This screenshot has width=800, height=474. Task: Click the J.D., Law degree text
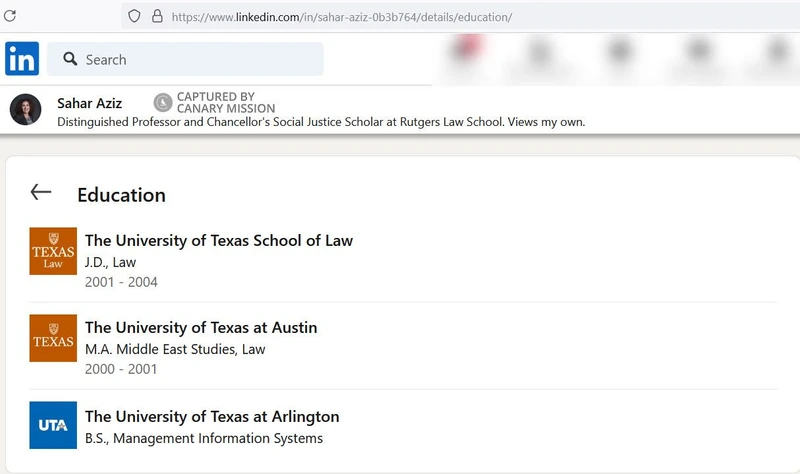pyautogui.click(x=110, y=262)
